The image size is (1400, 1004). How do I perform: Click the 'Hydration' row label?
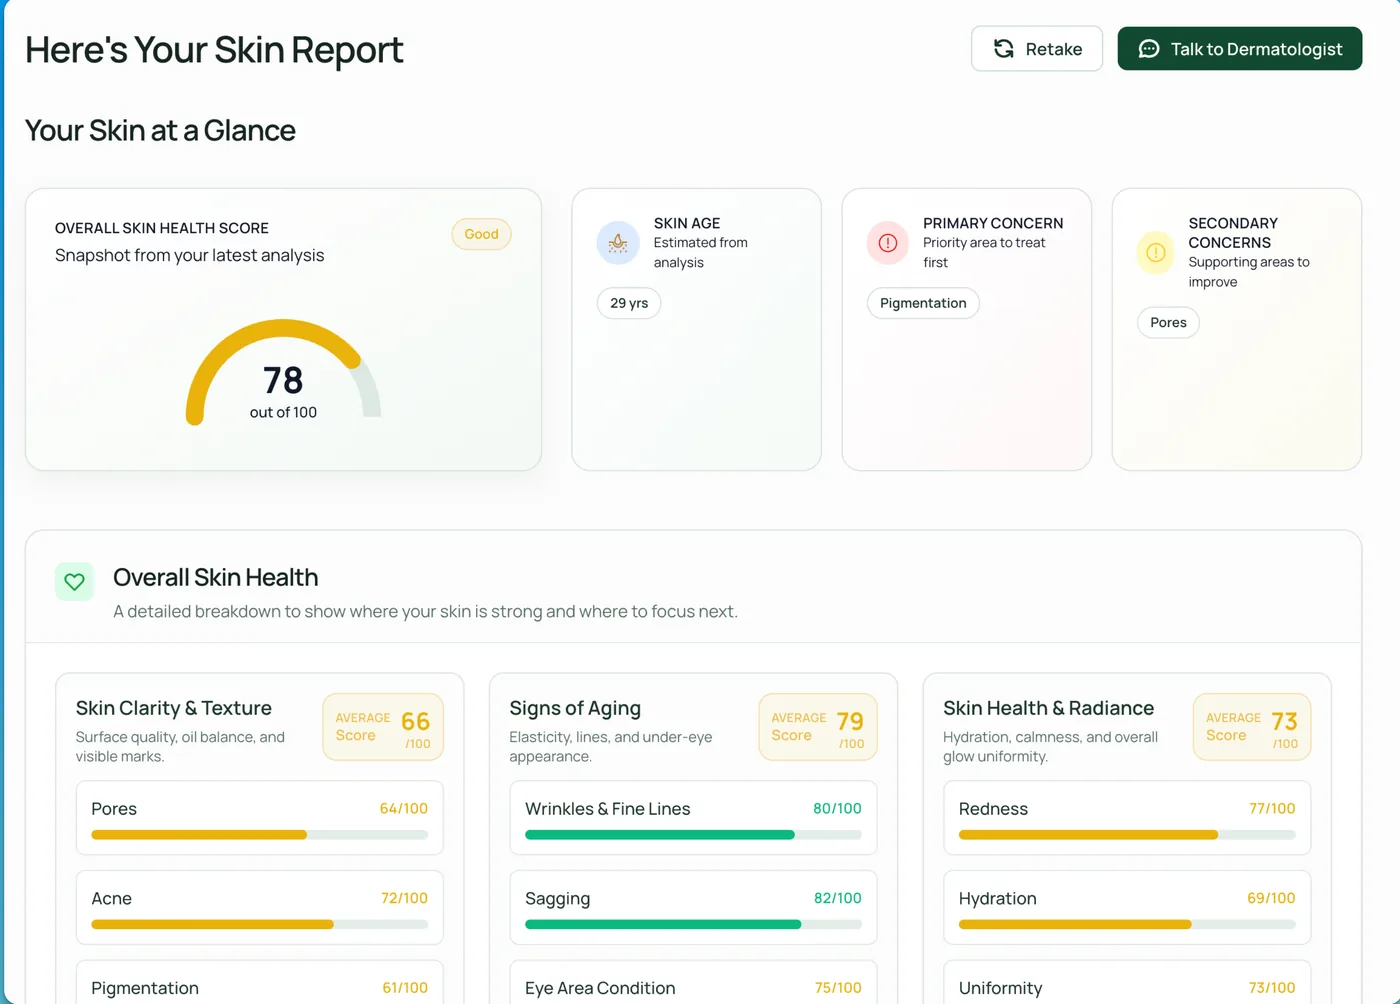(998, 898)
